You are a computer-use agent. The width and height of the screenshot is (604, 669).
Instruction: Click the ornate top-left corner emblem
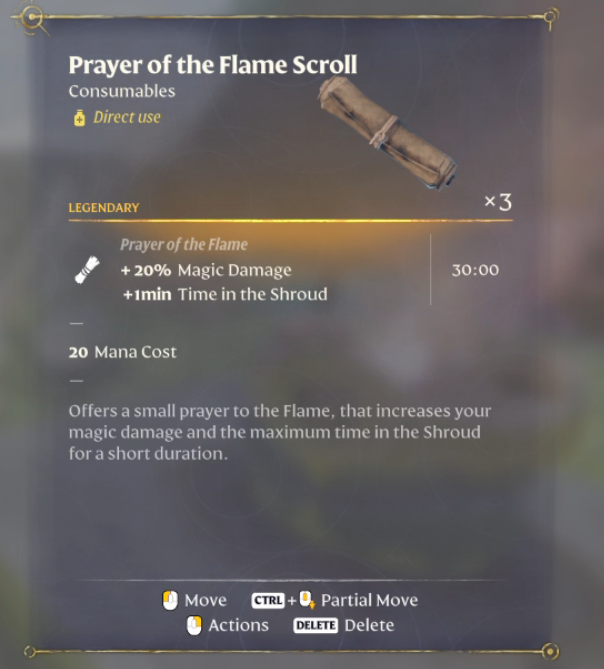[x=32, y=19]
